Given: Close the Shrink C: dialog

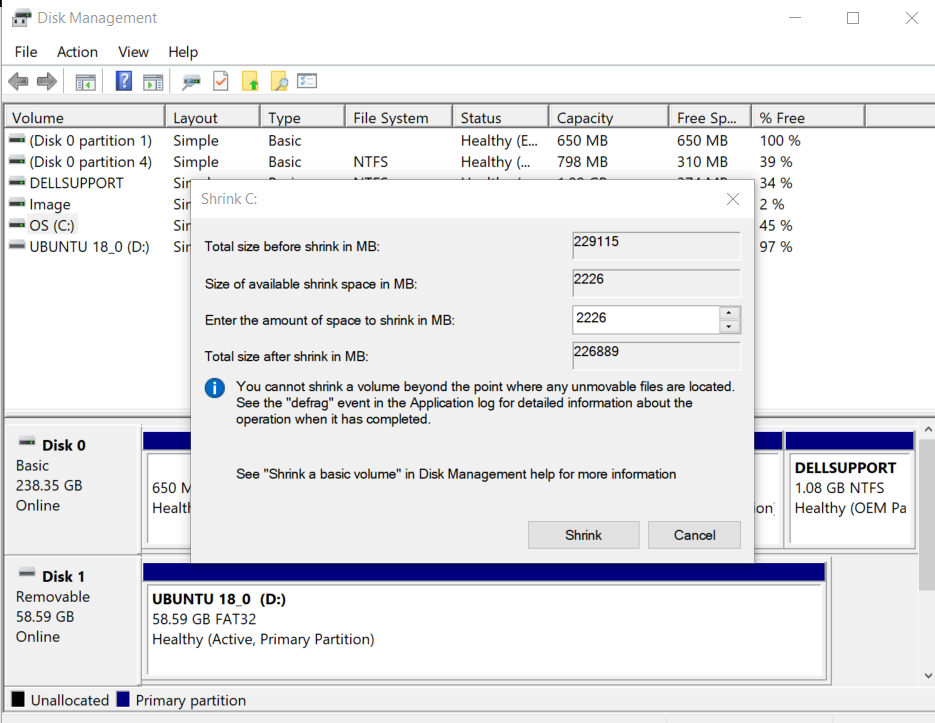Looking at the screenshot, I should (x=733, y=199).
